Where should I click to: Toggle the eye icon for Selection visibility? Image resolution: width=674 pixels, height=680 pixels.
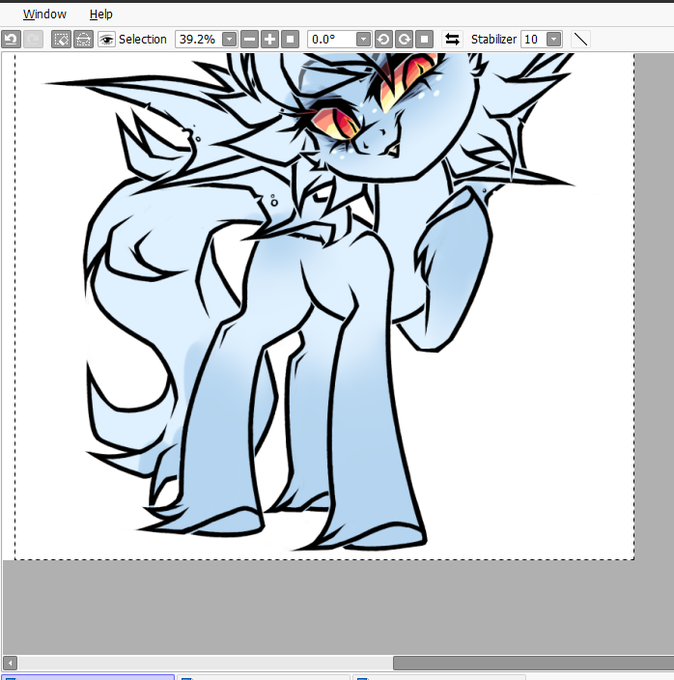[x=106, y=39]
